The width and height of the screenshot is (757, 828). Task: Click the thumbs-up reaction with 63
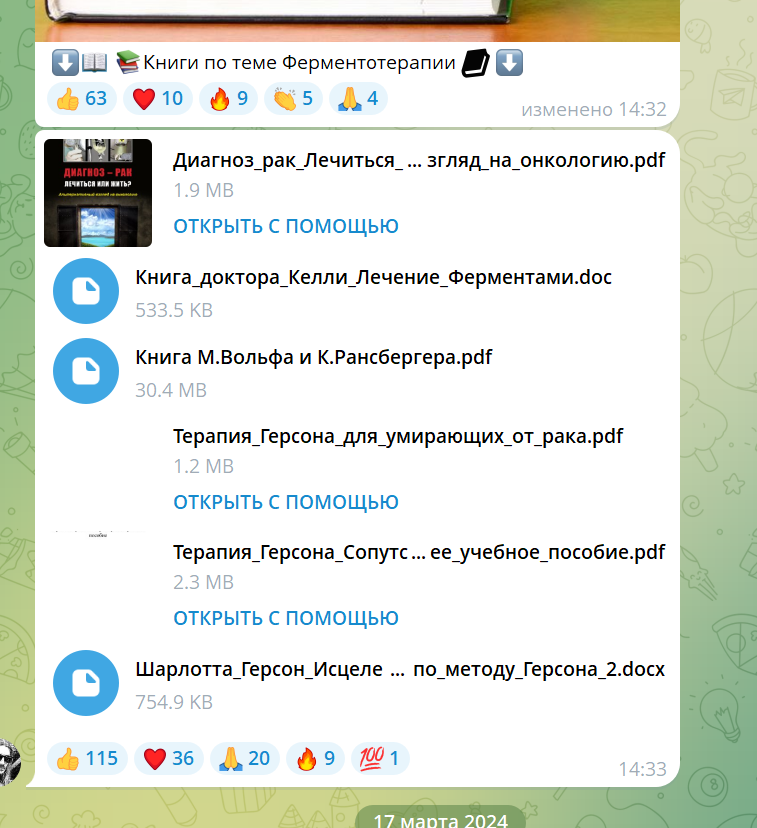pyautogui.click(x=82, y=98)
